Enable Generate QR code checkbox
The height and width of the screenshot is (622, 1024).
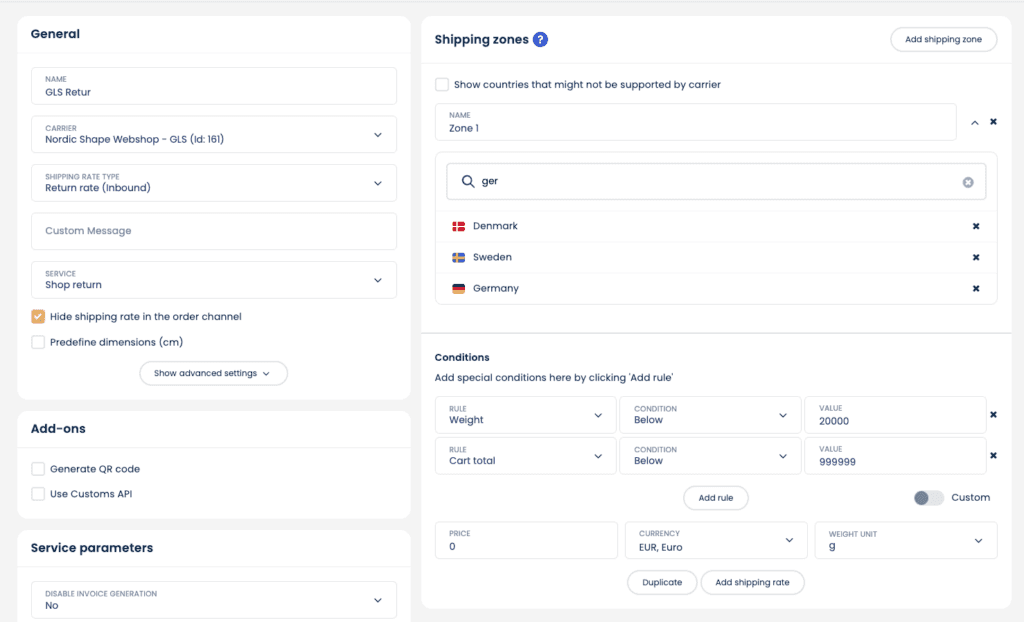point(38,469)
